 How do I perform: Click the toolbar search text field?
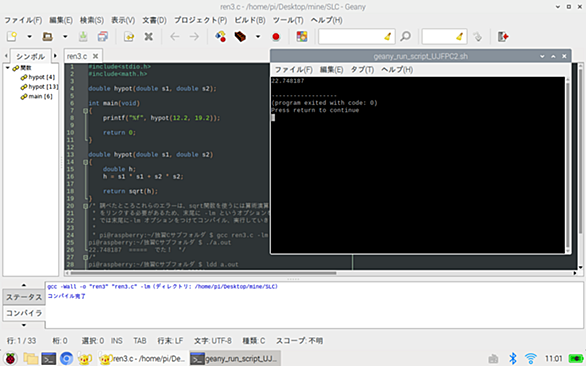pos(350,37)
